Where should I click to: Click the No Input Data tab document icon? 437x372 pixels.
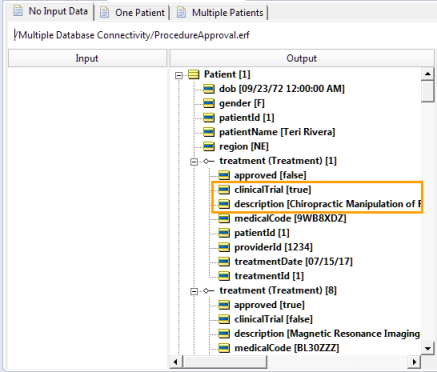click(18, 11)
